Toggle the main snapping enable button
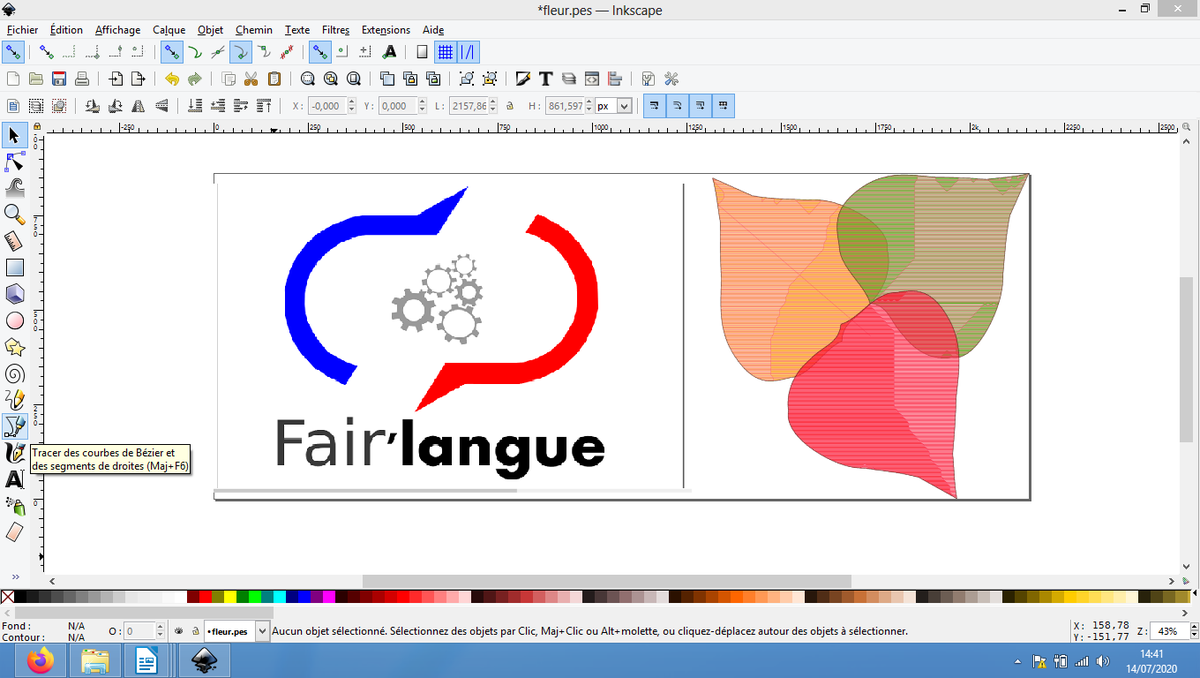The height and width of the screenshot is (678, 1200). click(13, 51)
